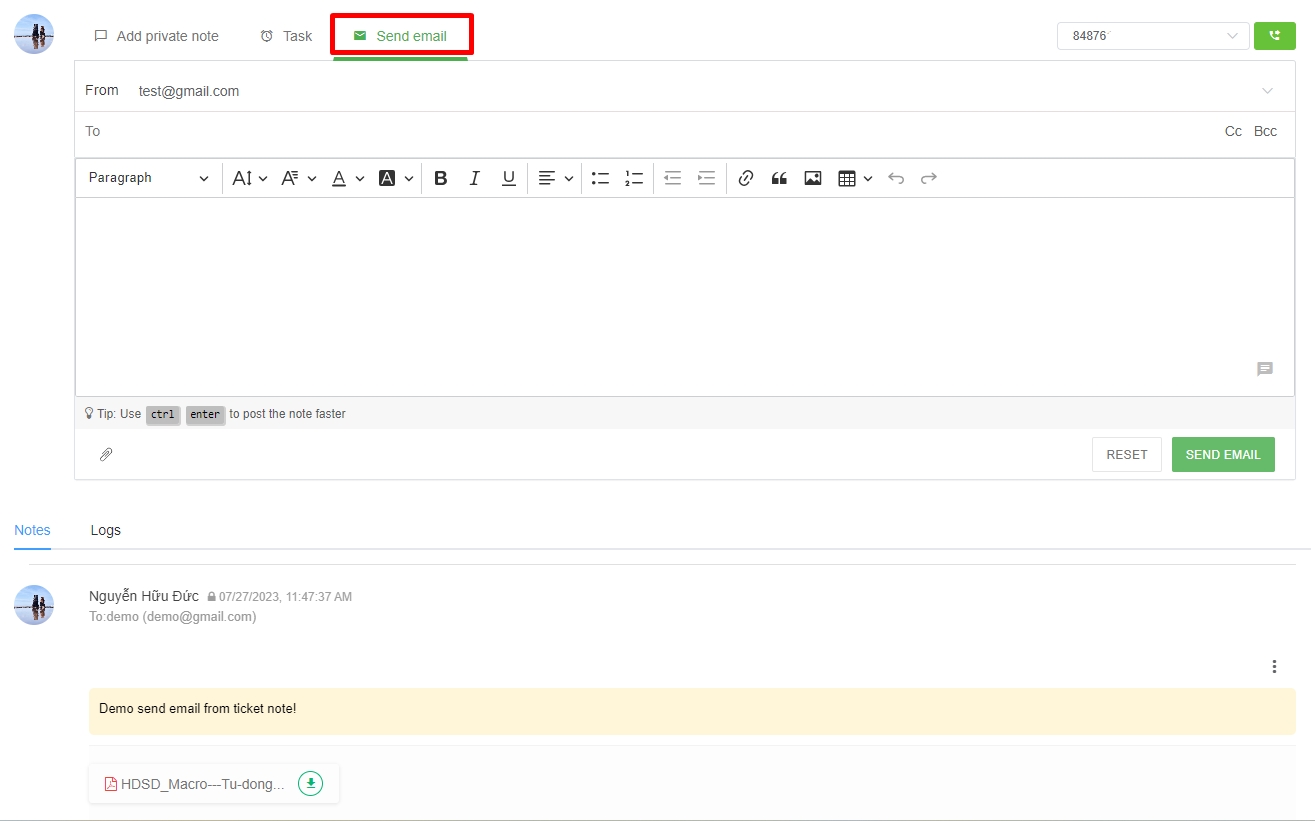1315x821 pixels.
Task: Attach a file with the paperclip icon
Action: coord(106,454)
